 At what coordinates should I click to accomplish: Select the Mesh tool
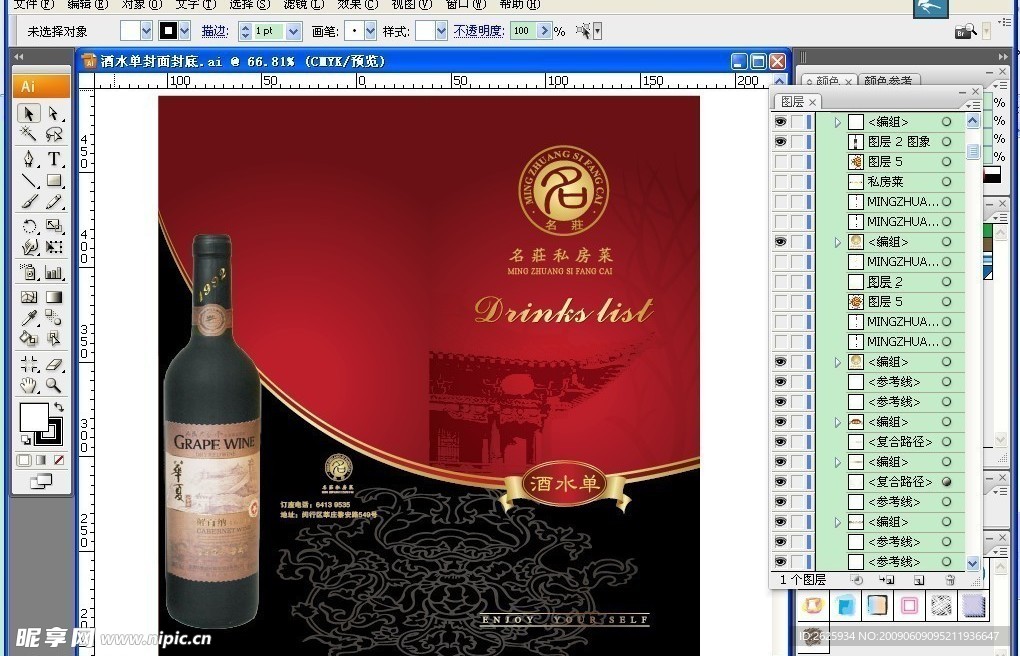[29, 297]
